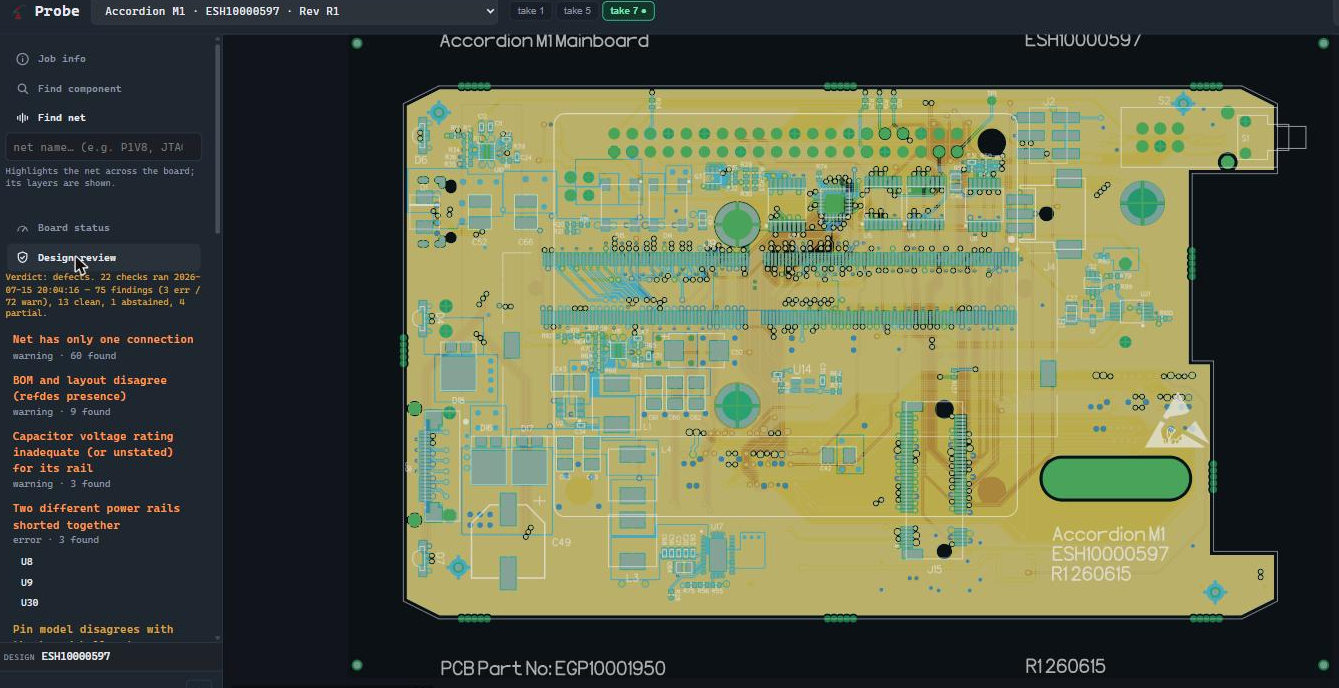This screenshot has height=688, width=1339.
Task: Expand the capacitor voltage rating finding
Action: pos(93,452)
